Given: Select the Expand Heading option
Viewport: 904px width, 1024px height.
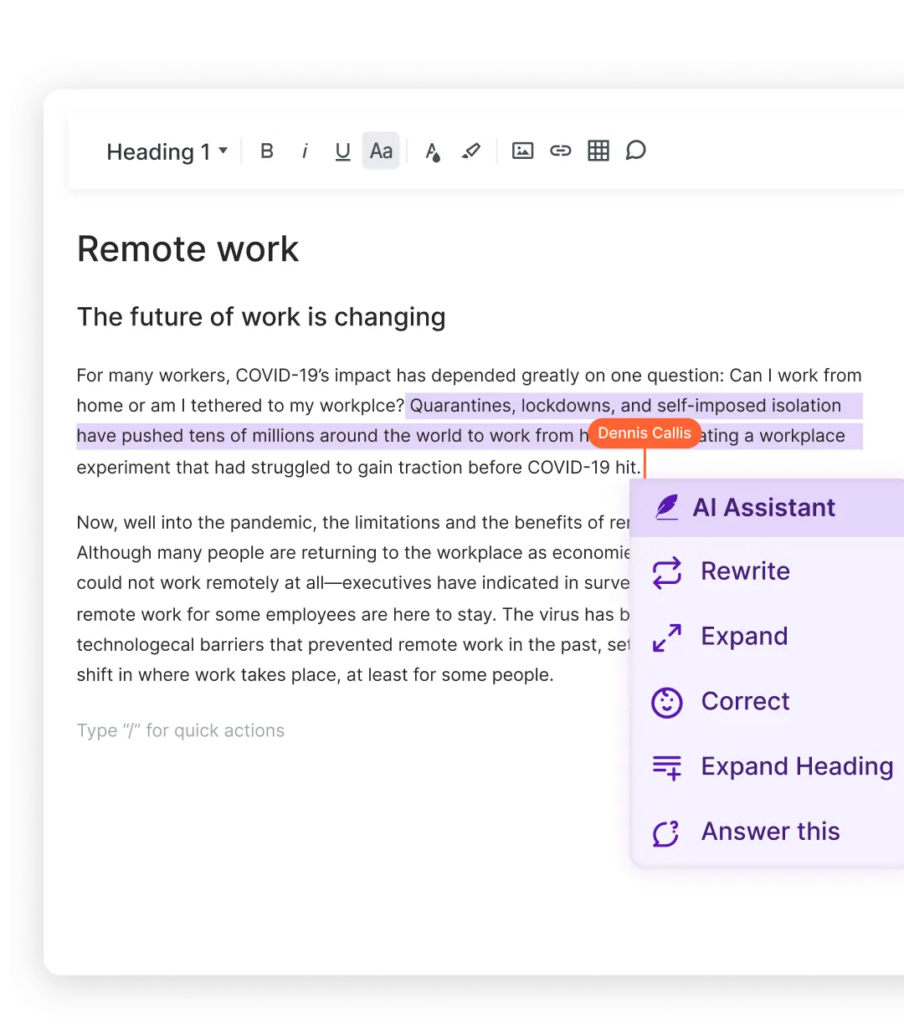Looking at the screenshot, I should click(796, 767).
